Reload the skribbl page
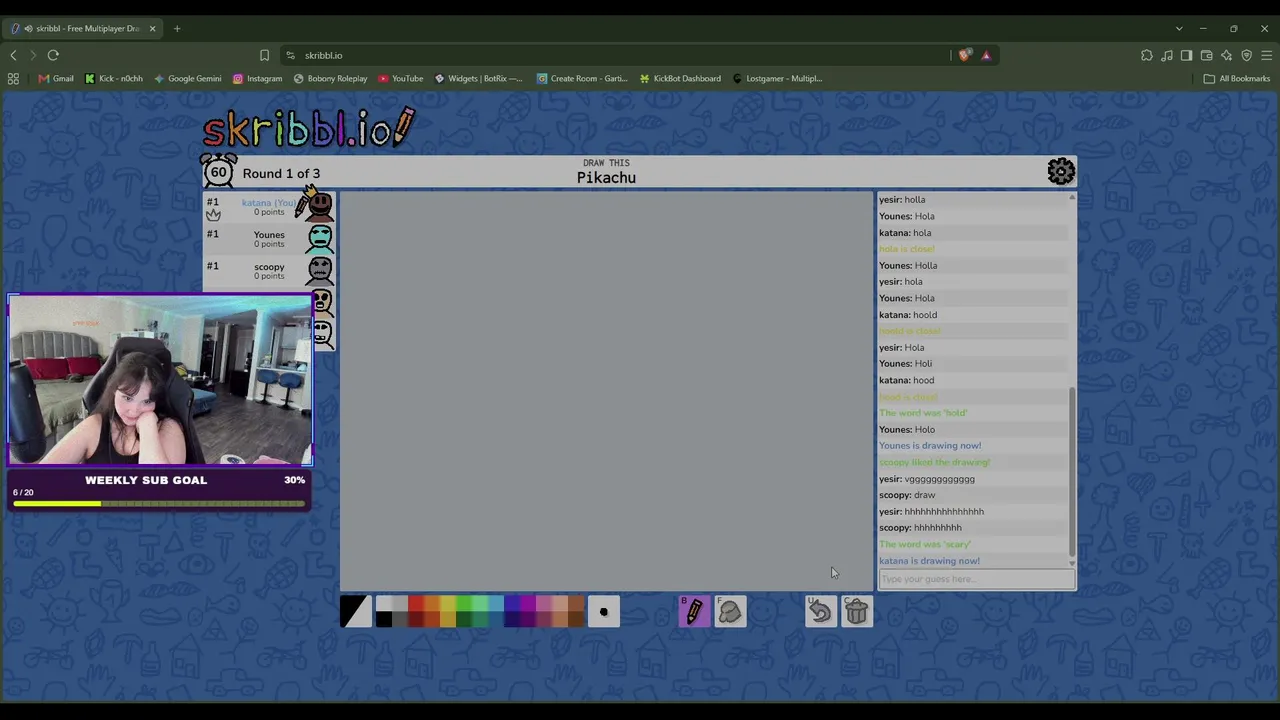 [x=53, y=55]
